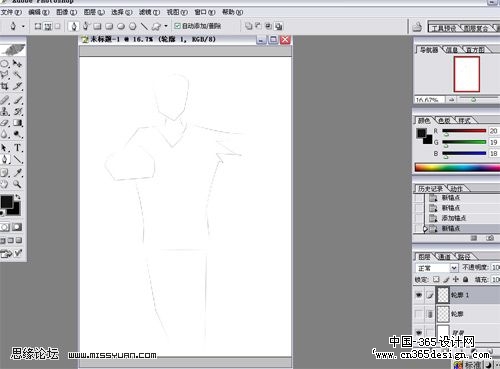Pick Custom Shape in options bar
This screenshot has height=369, width=500.
click(x=156, y=26)
